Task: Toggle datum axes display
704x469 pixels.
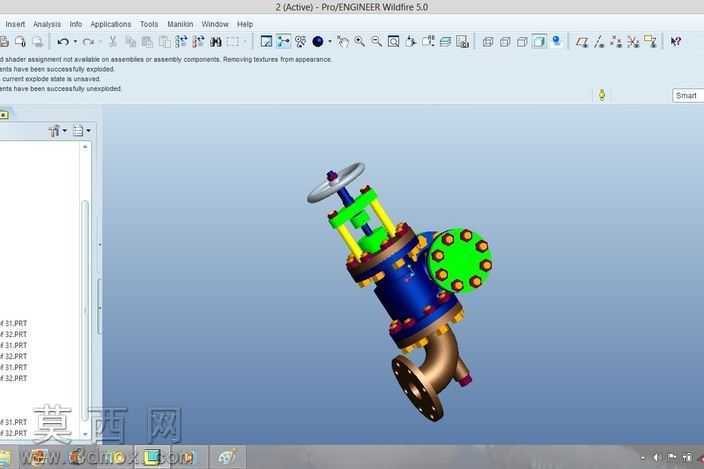Action: point(599,42)
